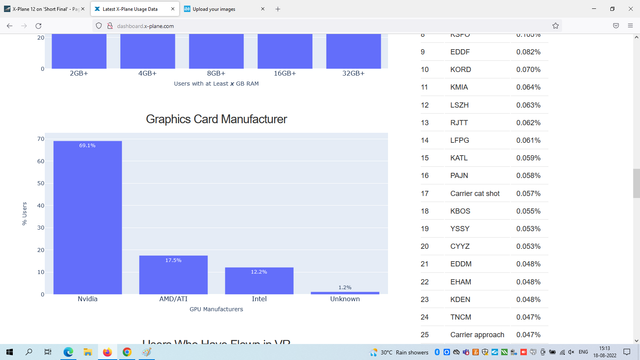640x360 pixels.
Task: Click the Graphics Card Manufacturer heading
Action: coord(216,119)
